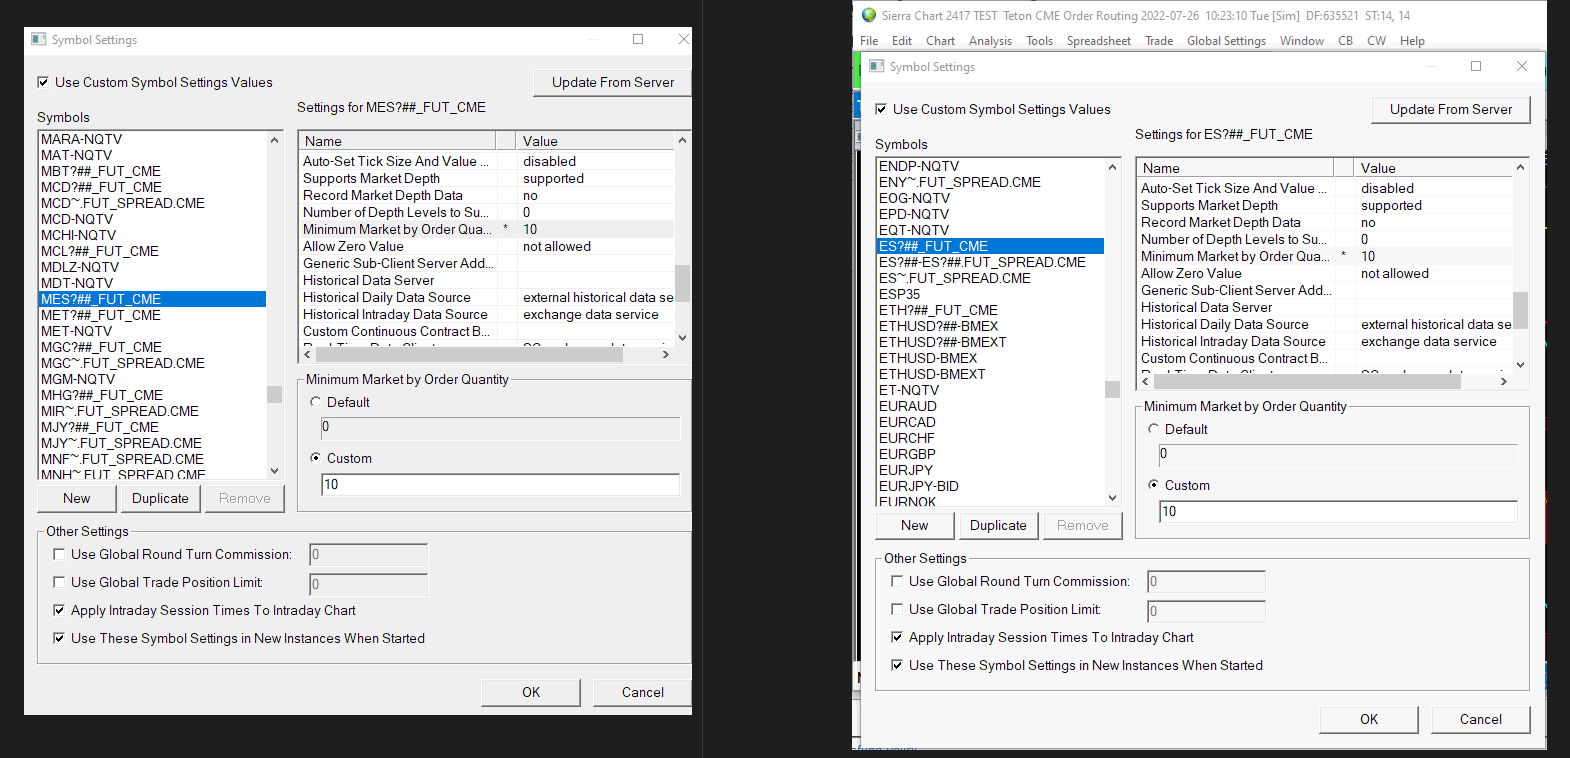Open the Analysis menu
The height and width of the screenshot is (758, 1570).
pos(990,41)
